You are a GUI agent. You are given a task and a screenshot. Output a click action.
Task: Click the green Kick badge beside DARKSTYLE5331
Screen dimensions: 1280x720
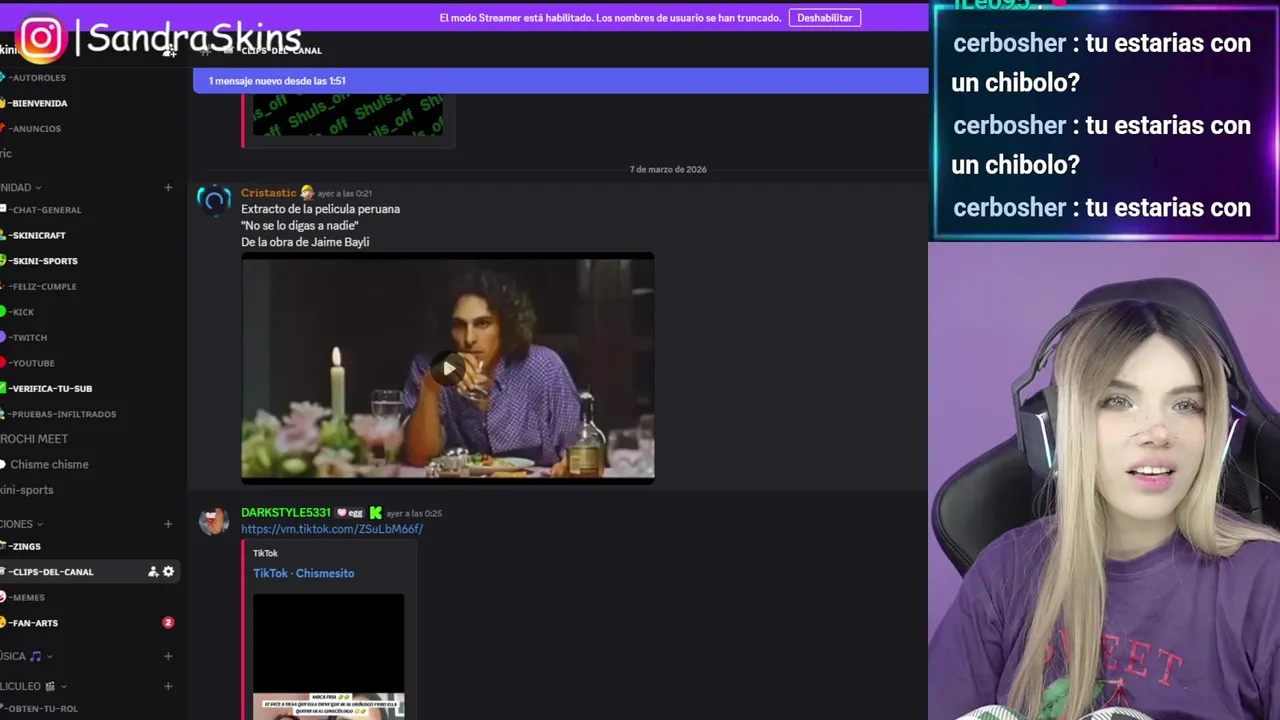(x=375, y=513)
